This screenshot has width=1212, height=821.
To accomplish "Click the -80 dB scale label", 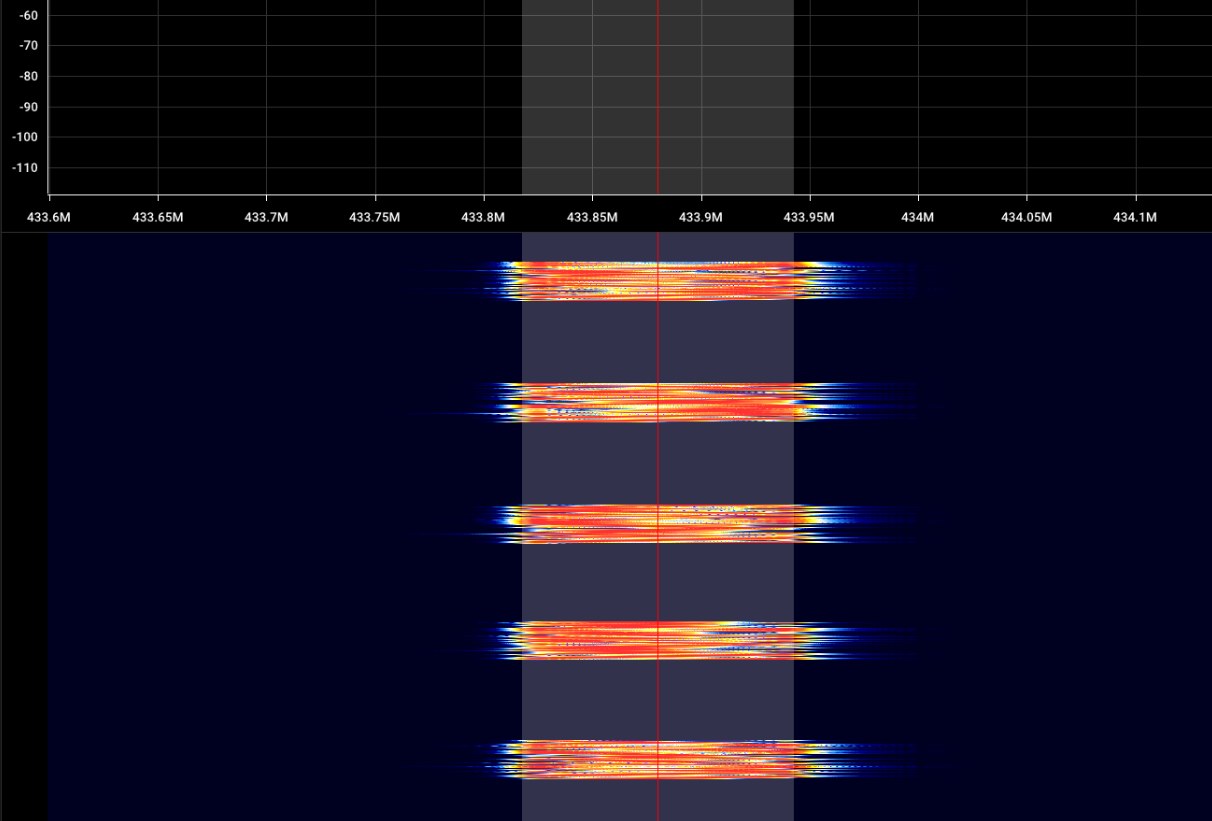I will tap(28, 76).
